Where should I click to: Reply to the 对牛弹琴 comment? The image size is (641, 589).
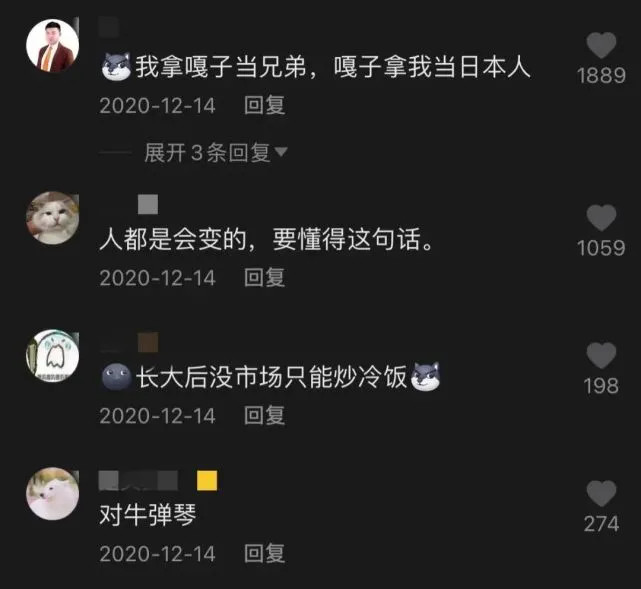pos(264,553)
